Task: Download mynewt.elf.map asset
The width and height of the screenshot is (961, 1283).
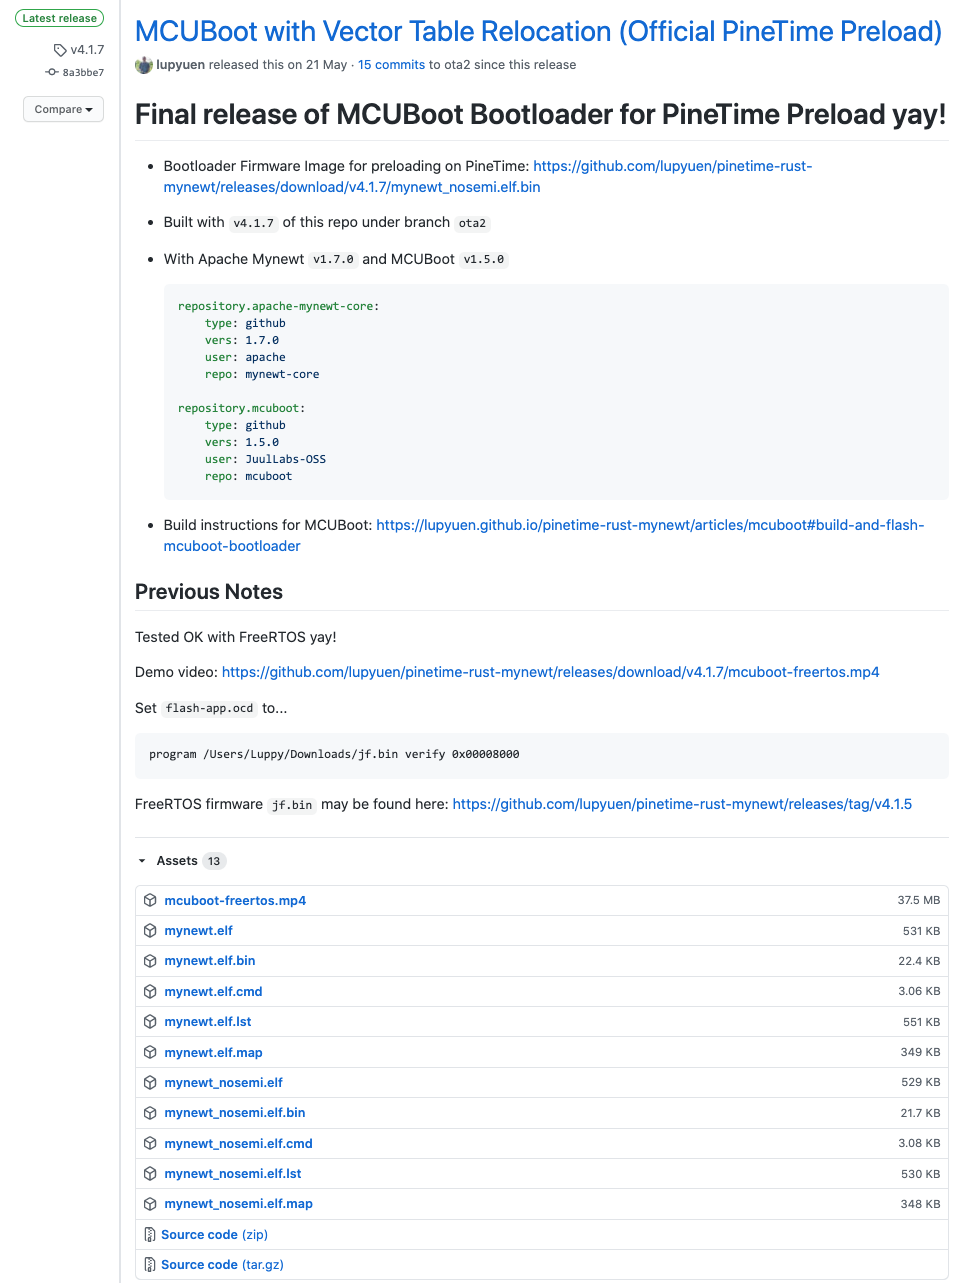Action: coord(213,1052)
